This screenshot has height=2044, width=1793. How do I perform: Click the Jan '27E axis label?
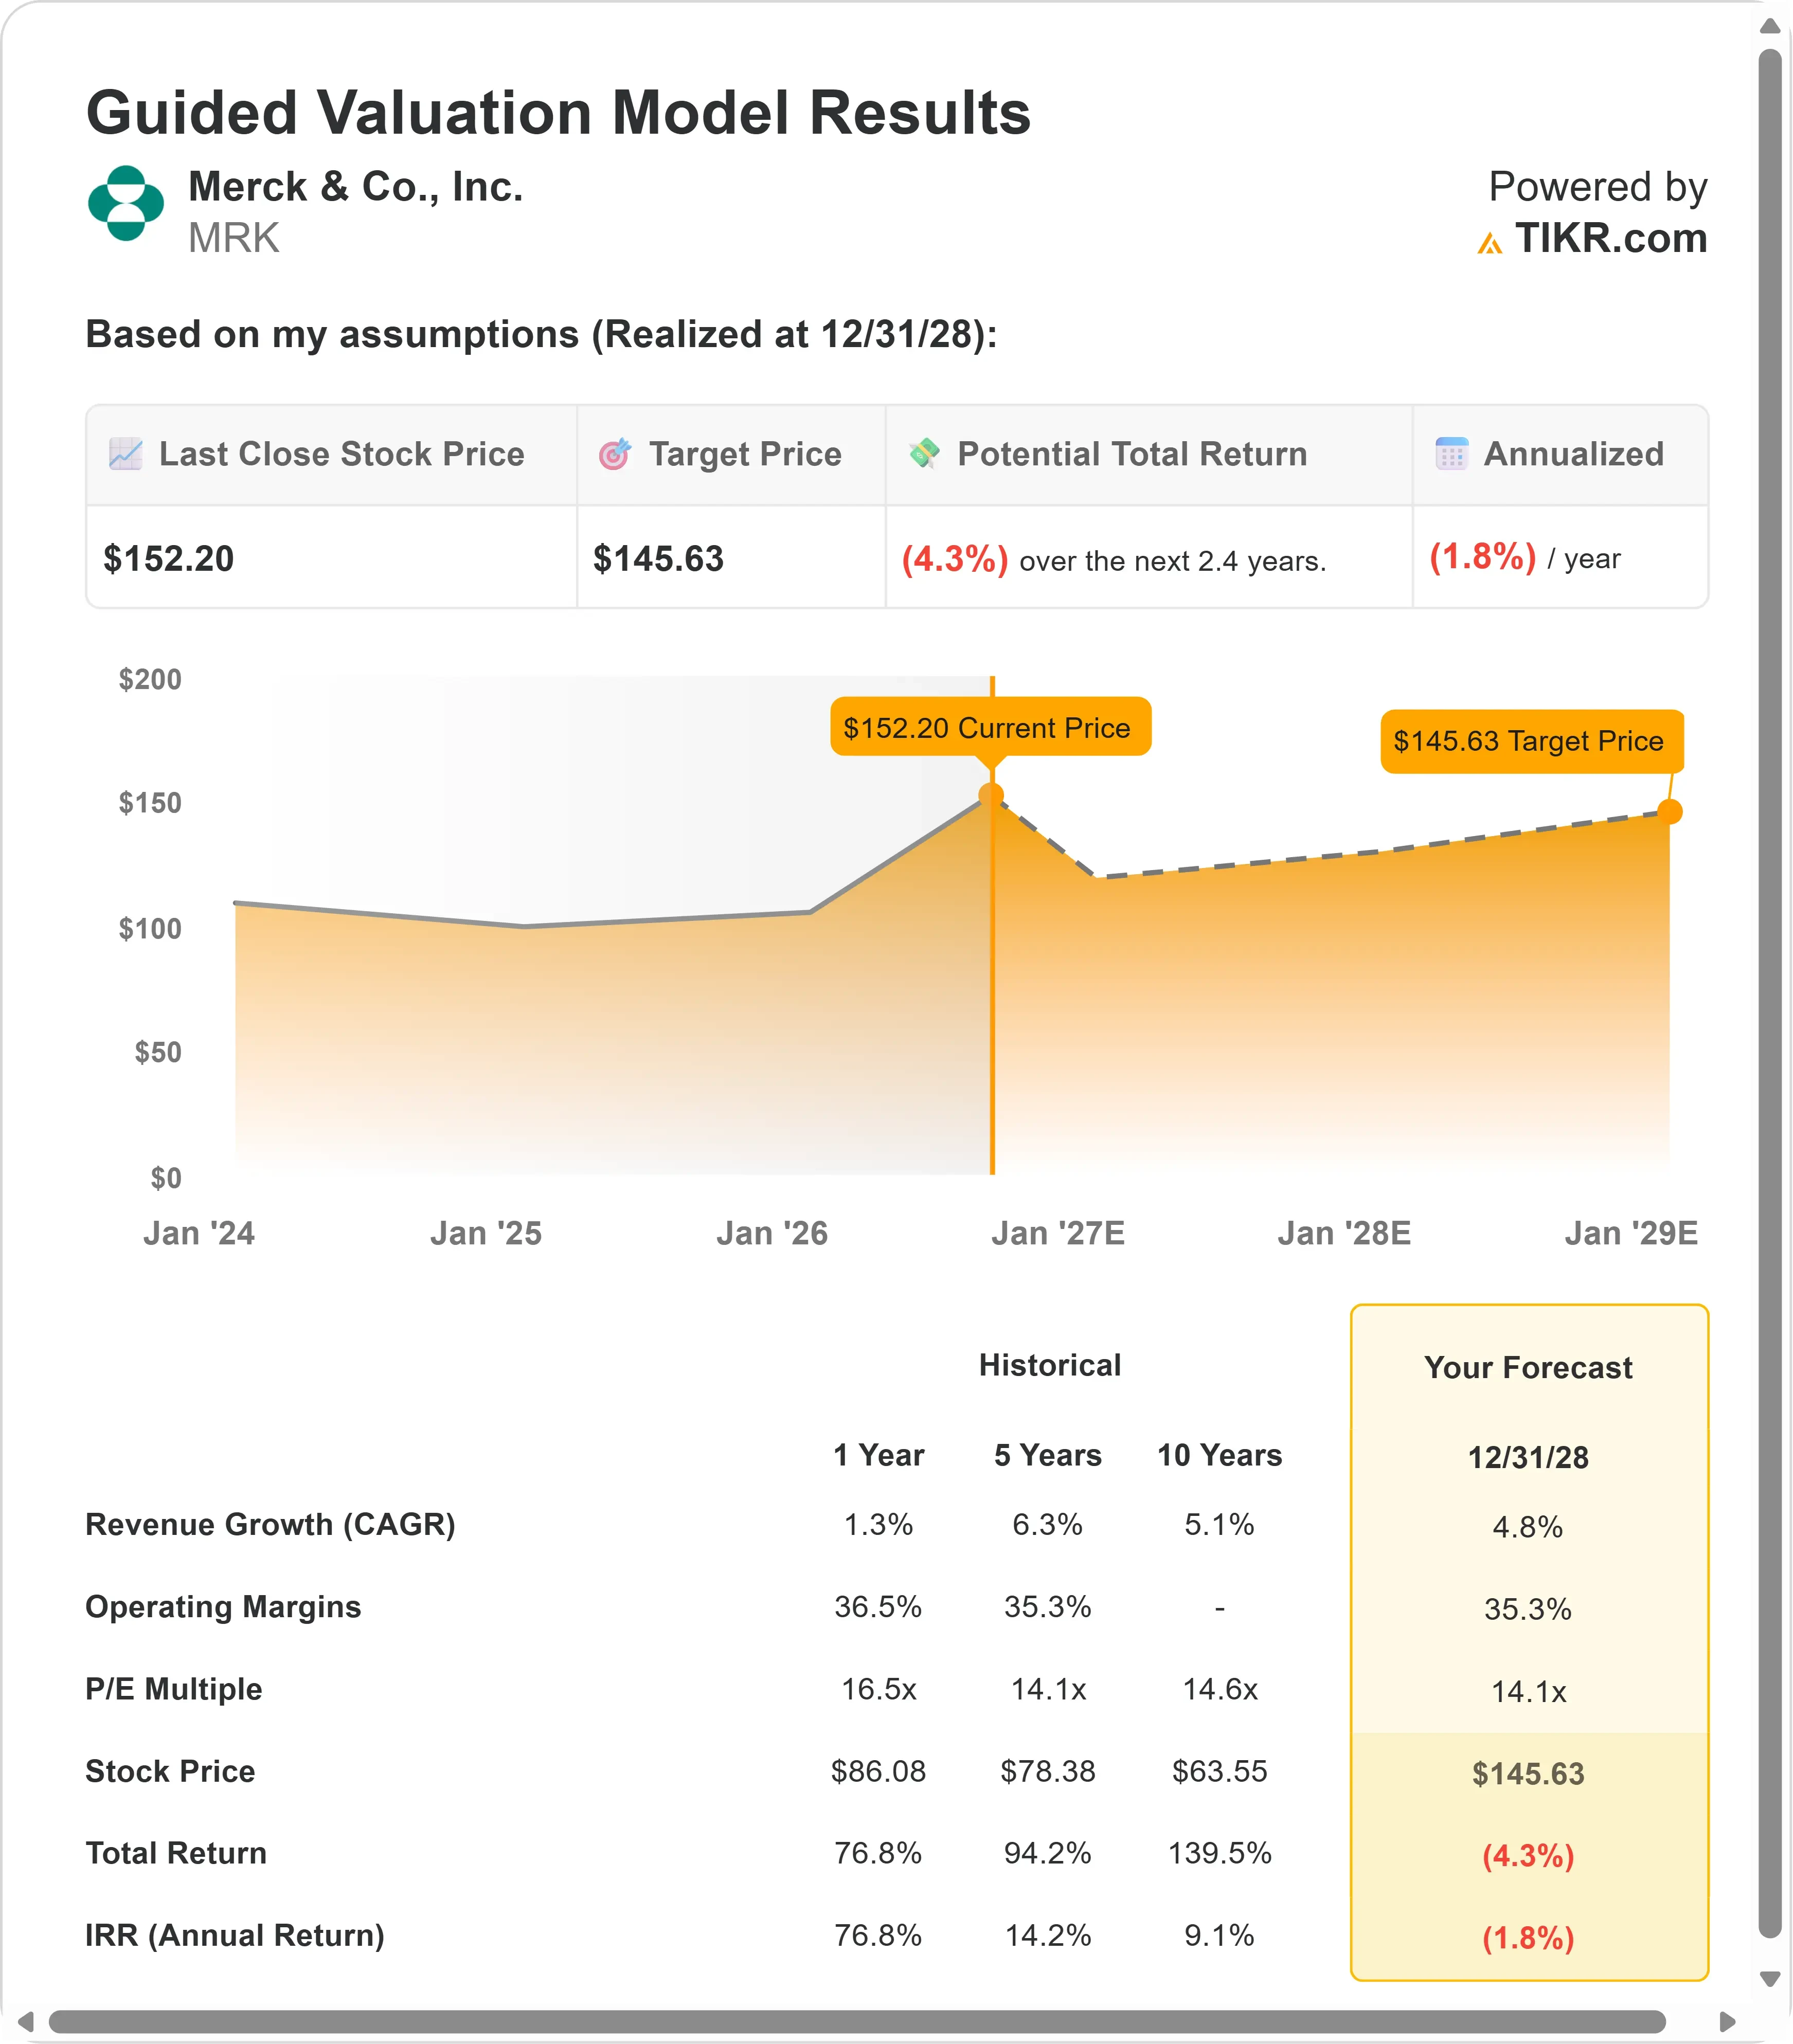tap(1058, 1233)
